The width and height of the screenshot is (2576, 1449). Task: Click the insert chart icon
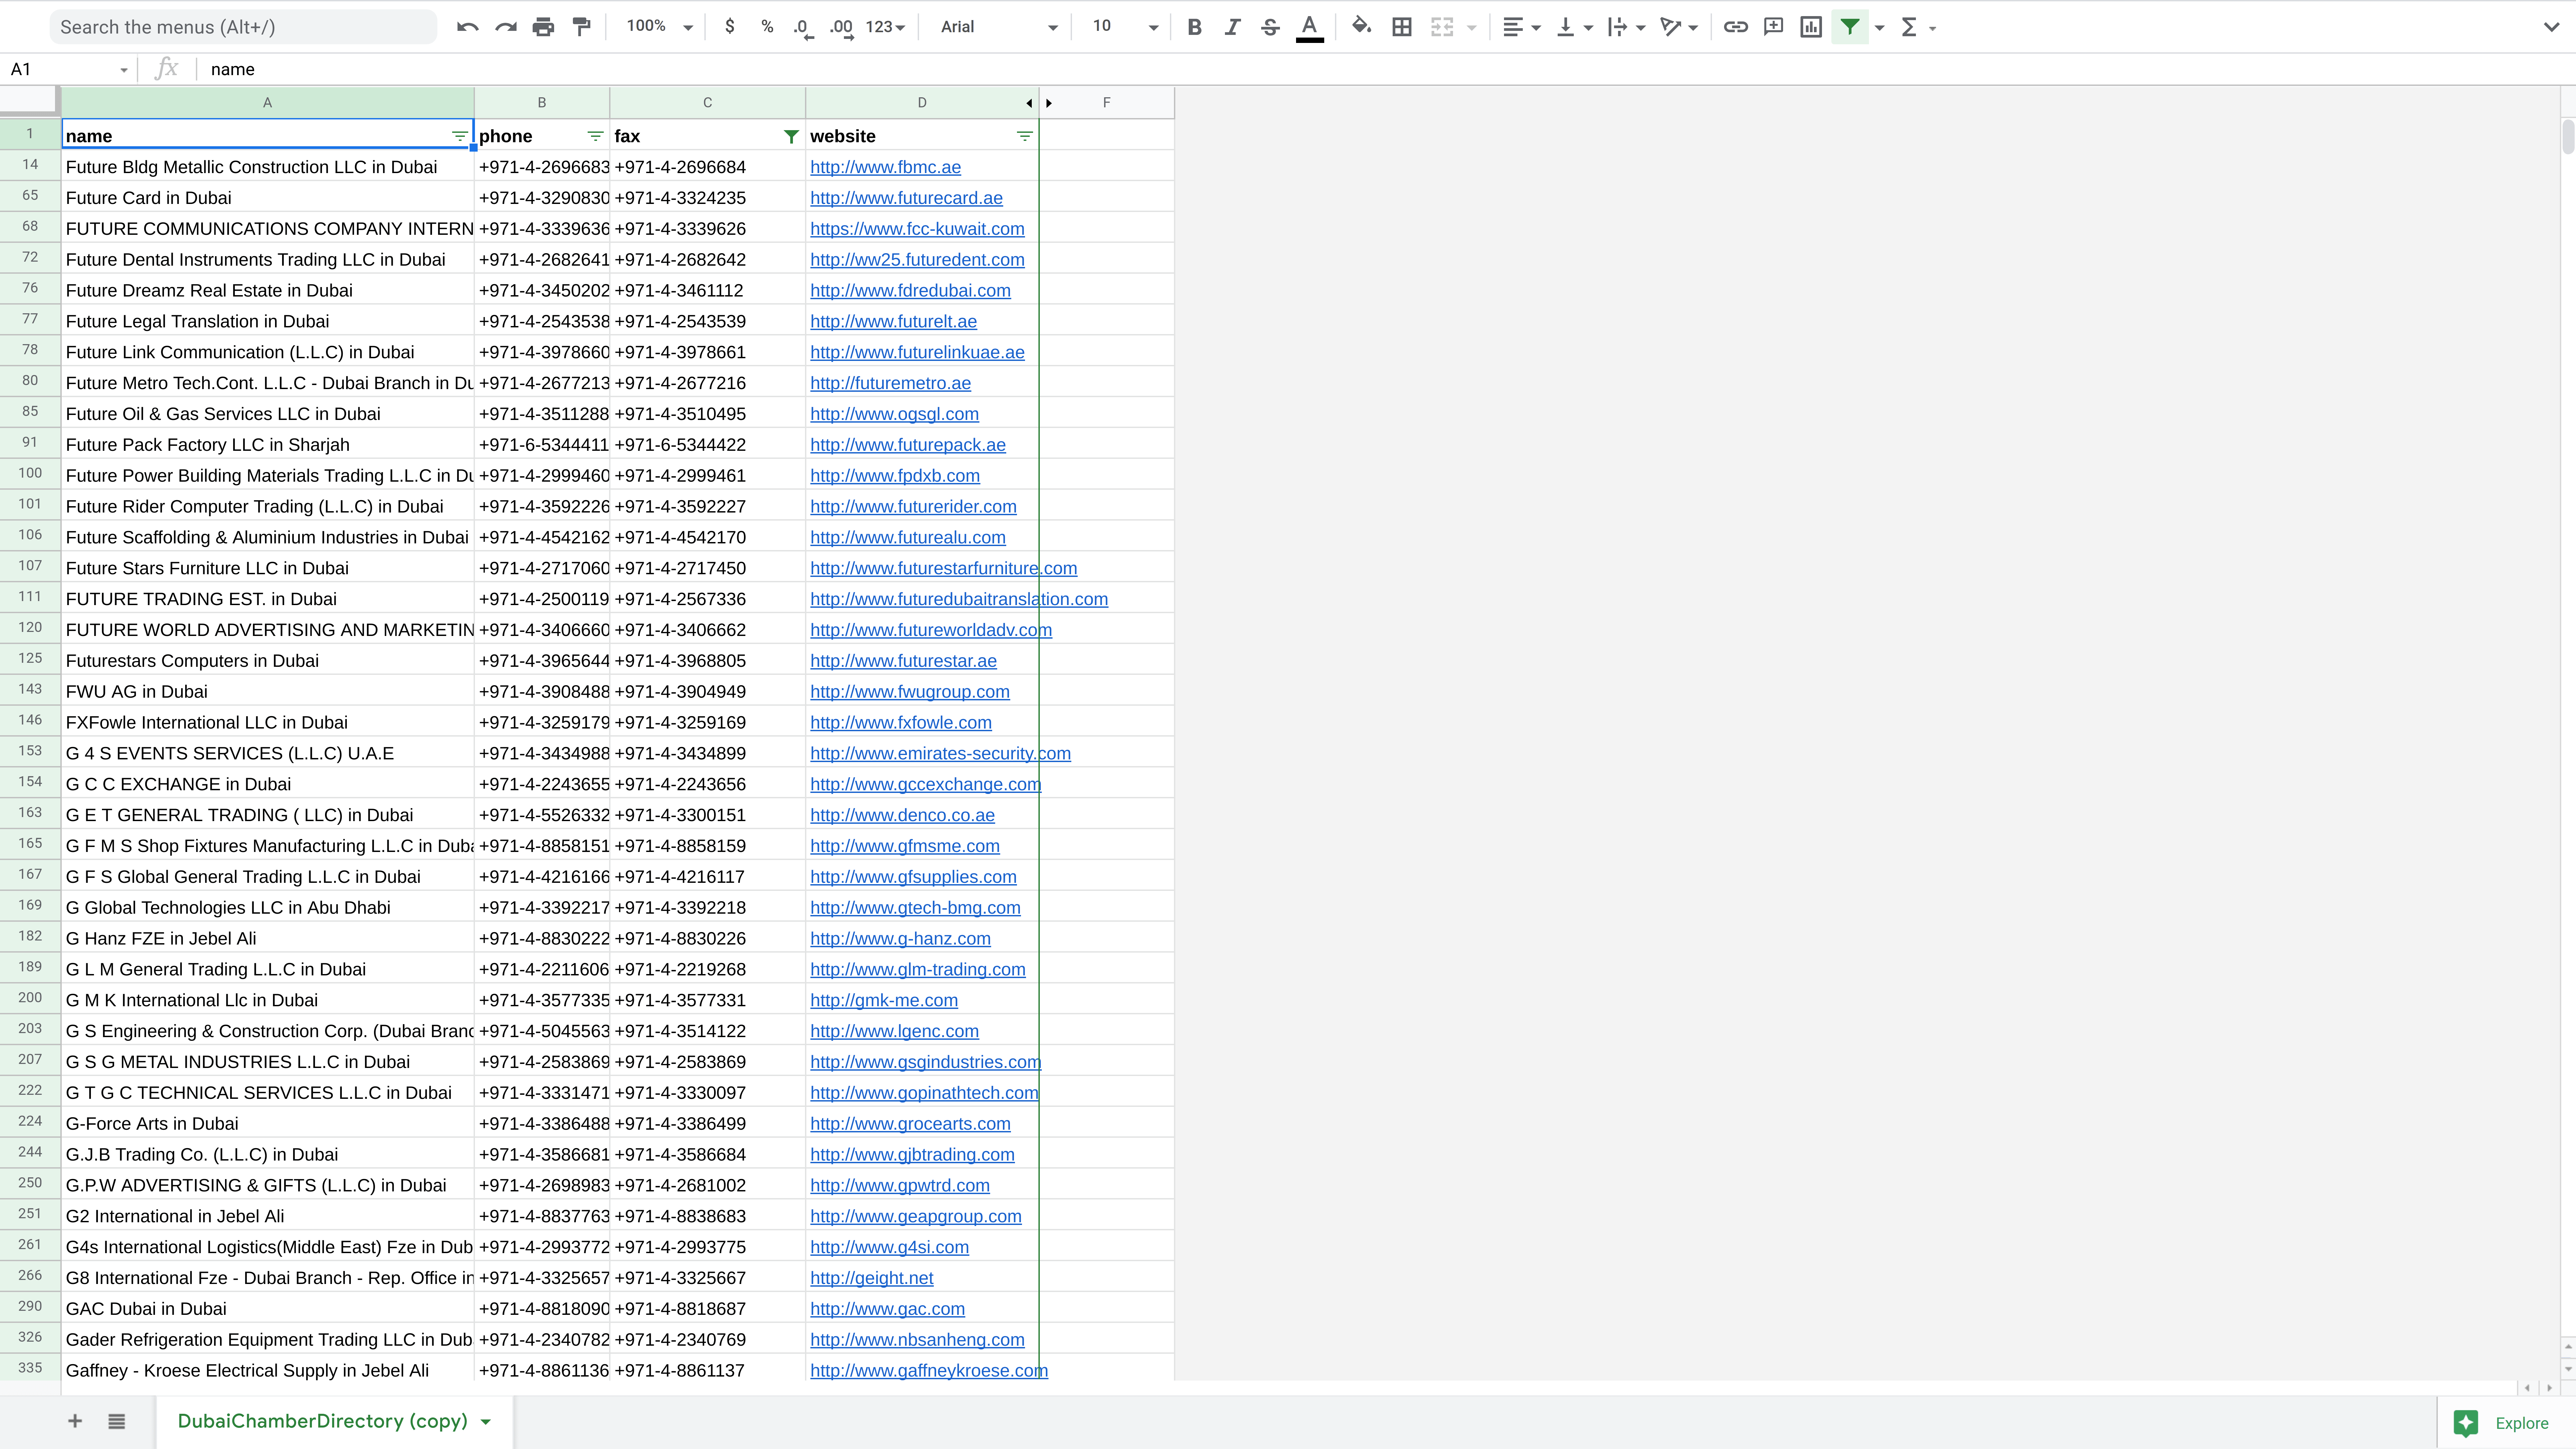(x=1811, y=27)
